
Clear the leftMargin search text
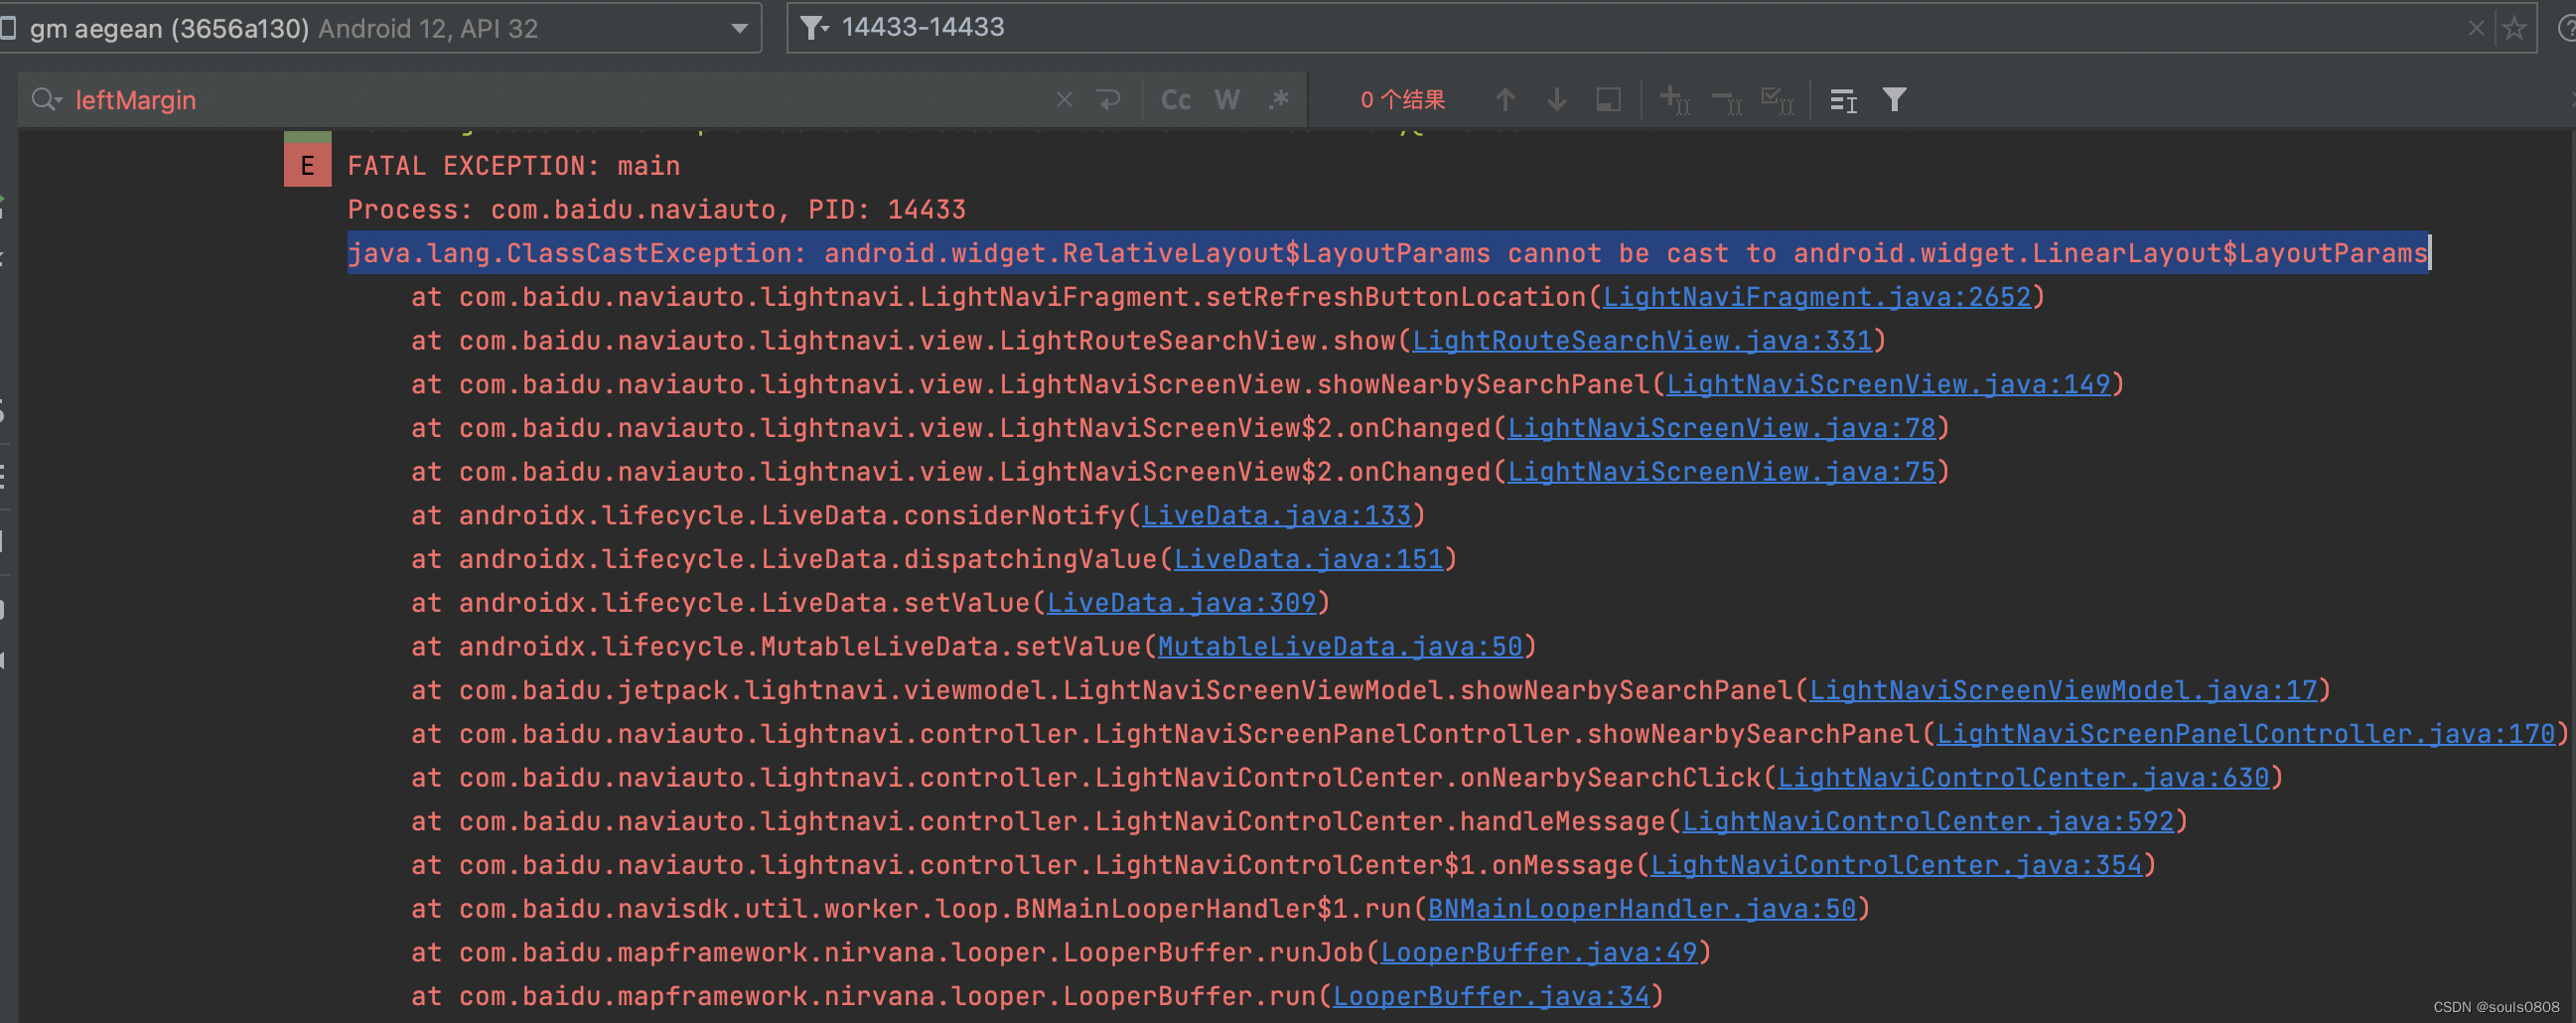tap(1064, 100)
